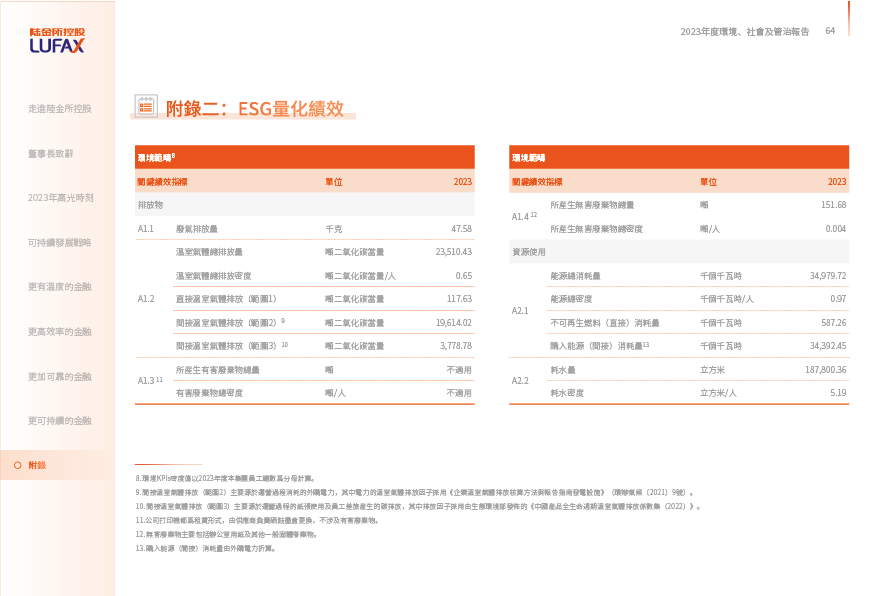Open the 走進陸金所控股 section
The width and height of the screenshot is (894, 596).
[60, 108]
